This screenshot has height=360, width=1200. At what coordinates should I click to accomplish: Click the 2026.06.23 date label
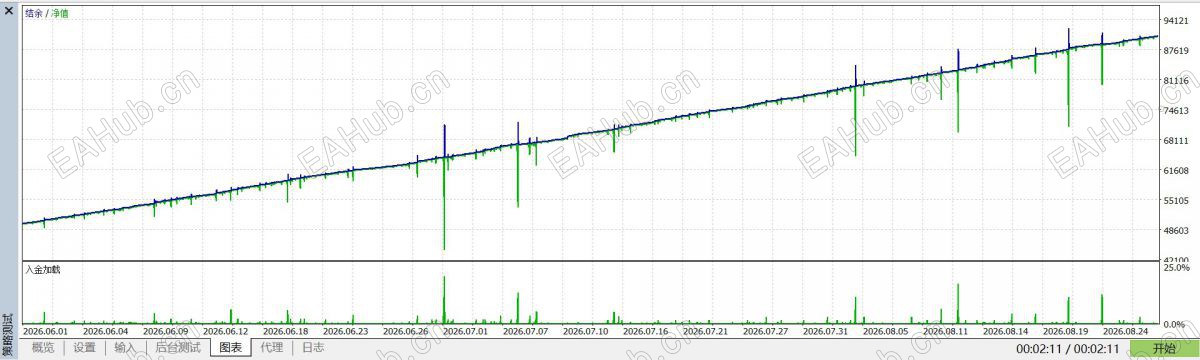pyautogui.click(x=345, y=331)
